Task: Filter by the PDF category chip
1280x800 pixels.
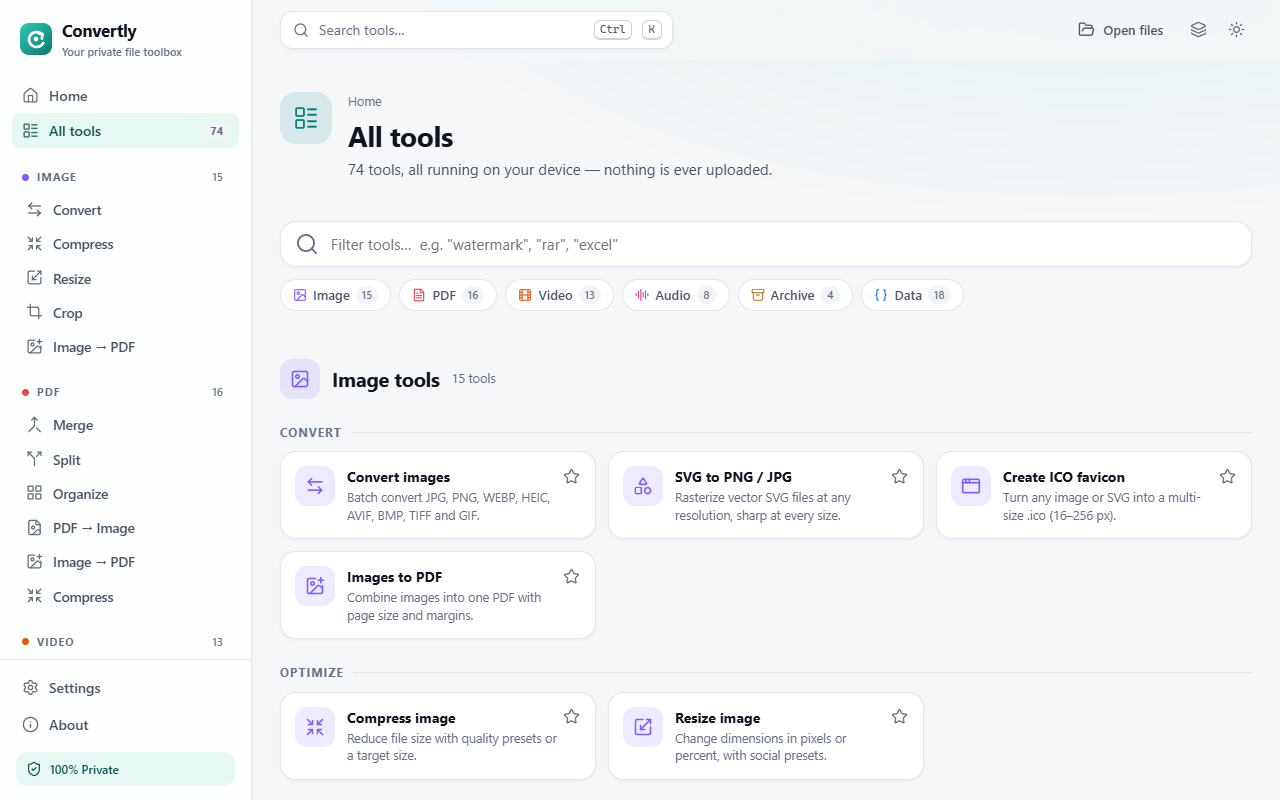Action: [x=448, y=295]
